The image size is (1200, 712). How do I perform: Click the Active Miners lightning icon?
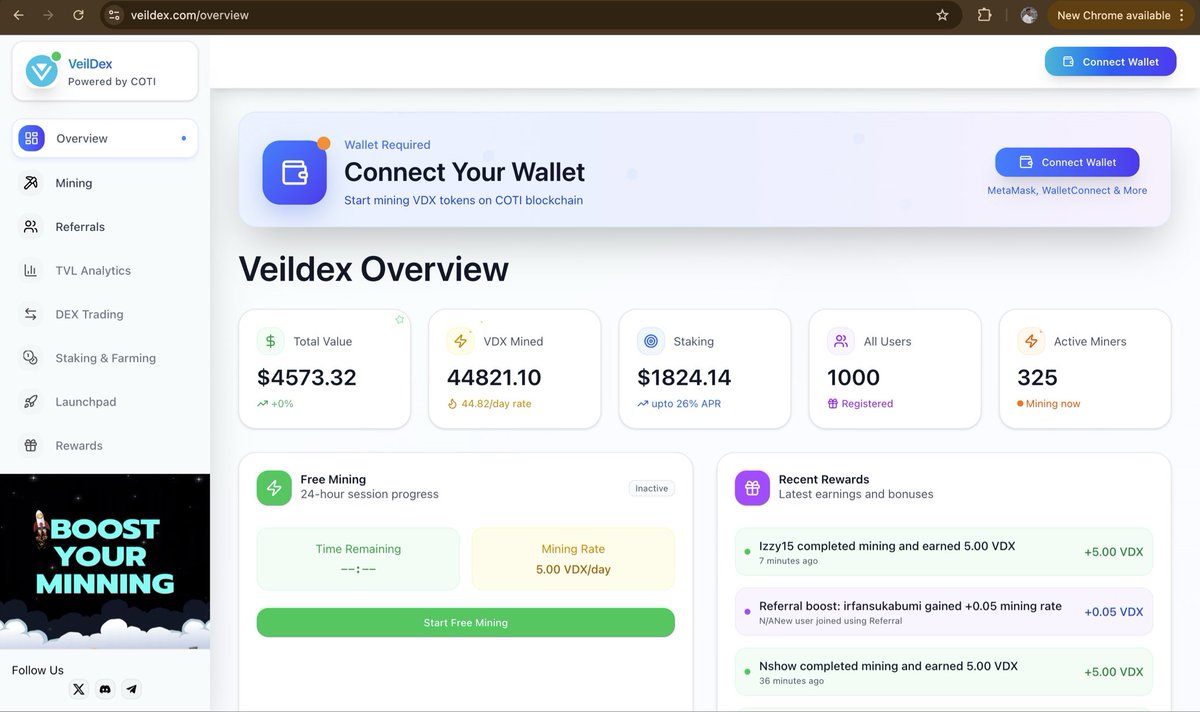tap(1031, 341)
